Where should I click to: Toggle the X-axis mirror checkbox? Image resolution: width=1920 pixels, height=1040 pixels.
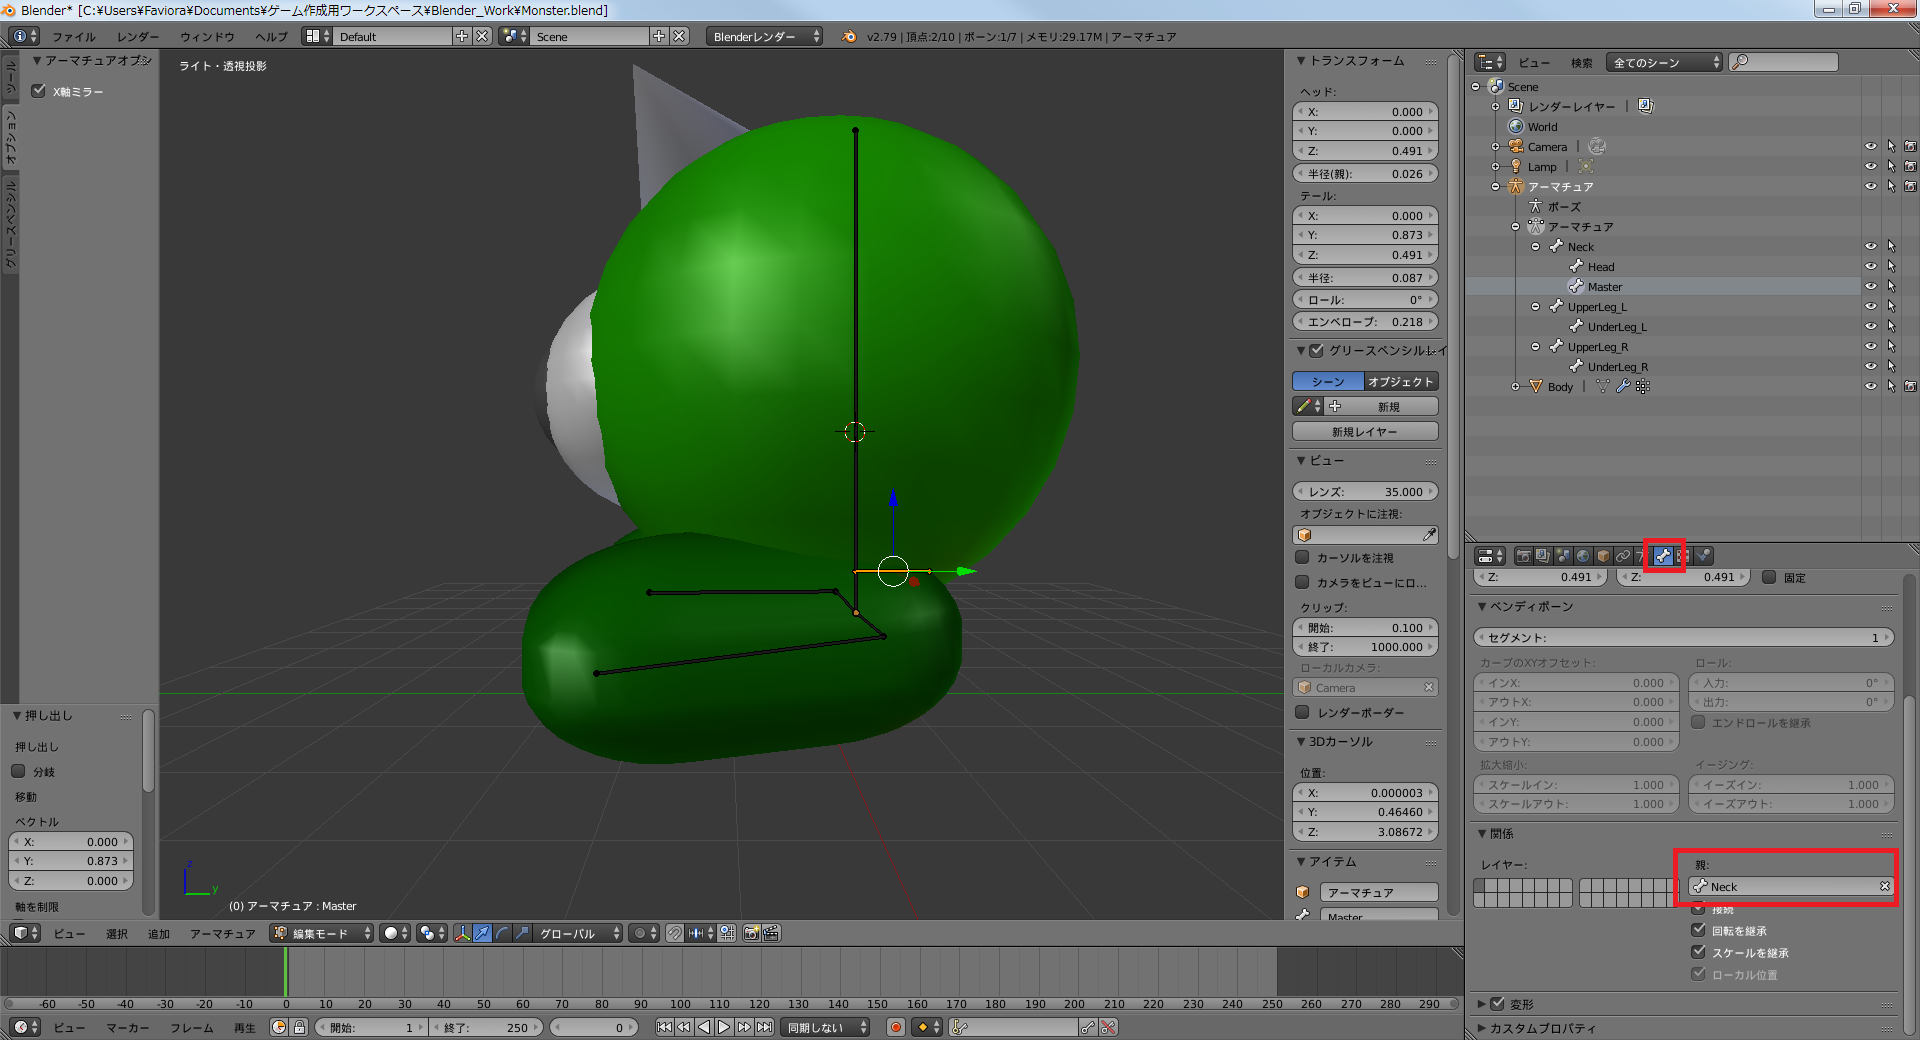[x=39, y=91]
